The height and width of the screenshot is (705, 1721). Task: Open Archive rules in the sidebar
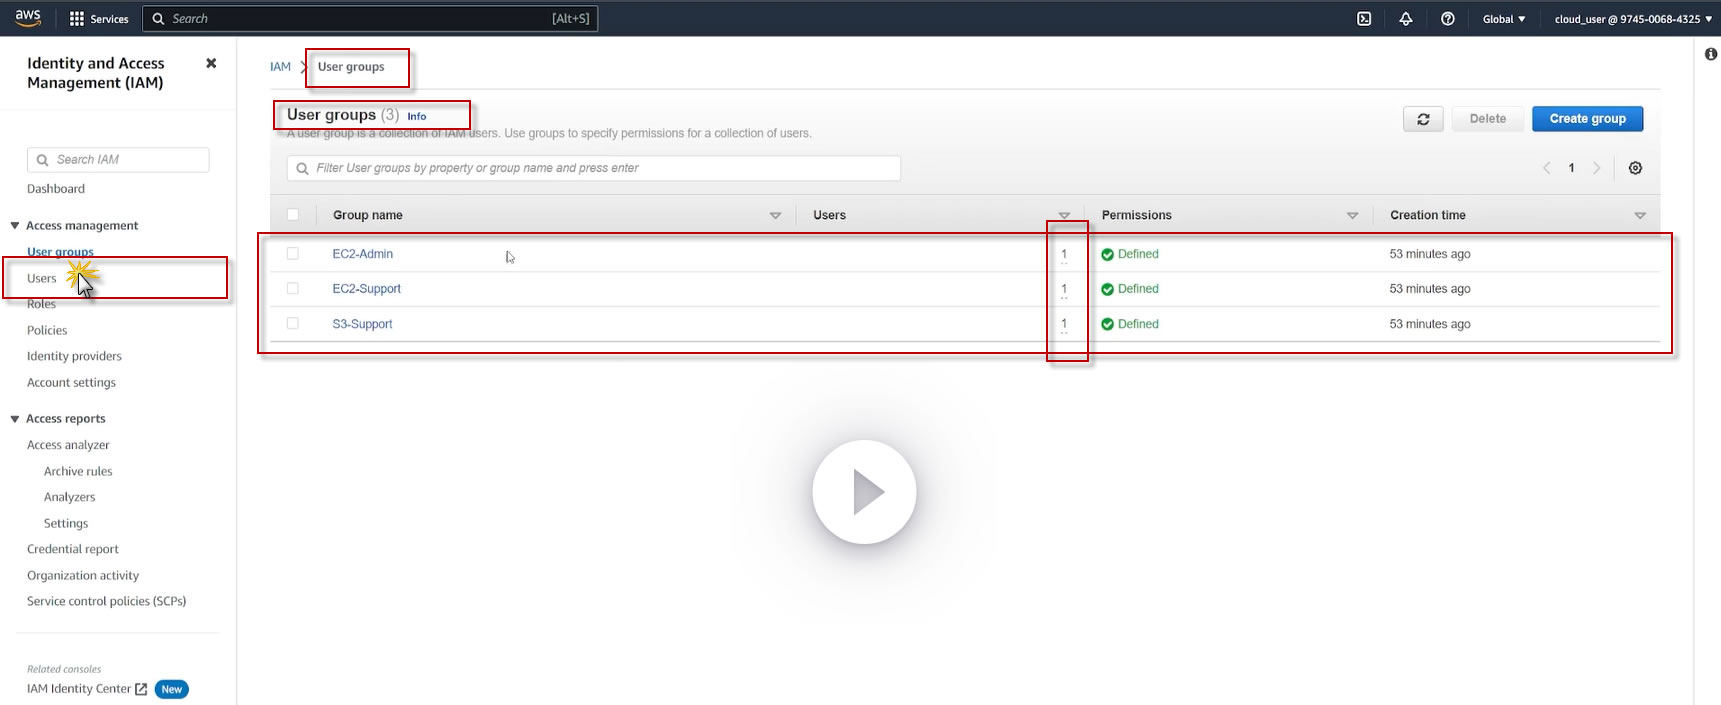tap(78, 471)
